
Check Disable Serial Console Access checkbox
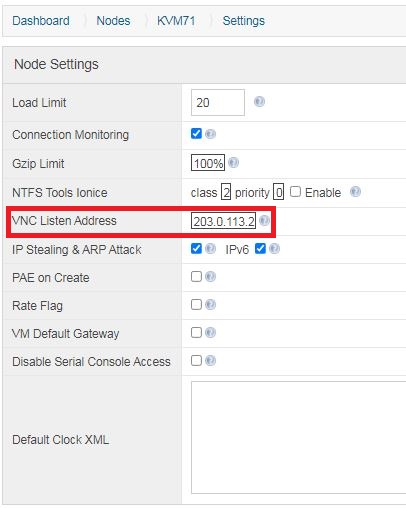click(196, 360)
